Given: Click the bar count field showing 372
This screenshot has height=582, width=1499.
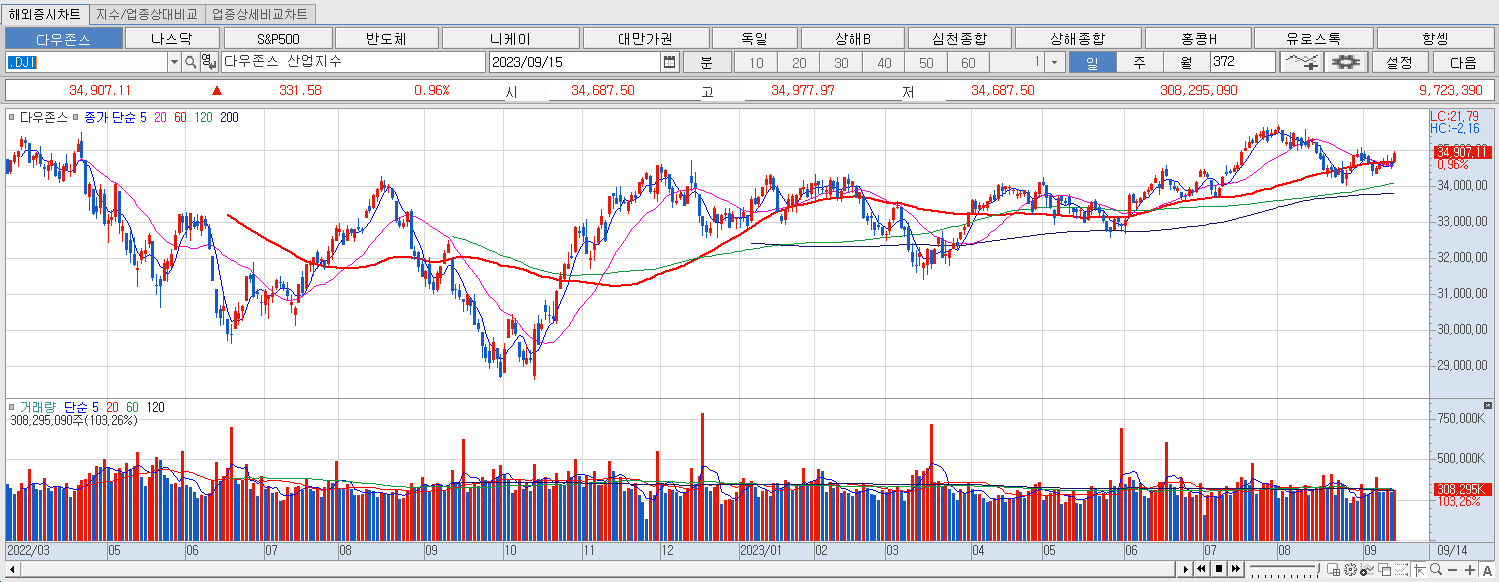Looking at the screenshot, I should click(1243, 62).
